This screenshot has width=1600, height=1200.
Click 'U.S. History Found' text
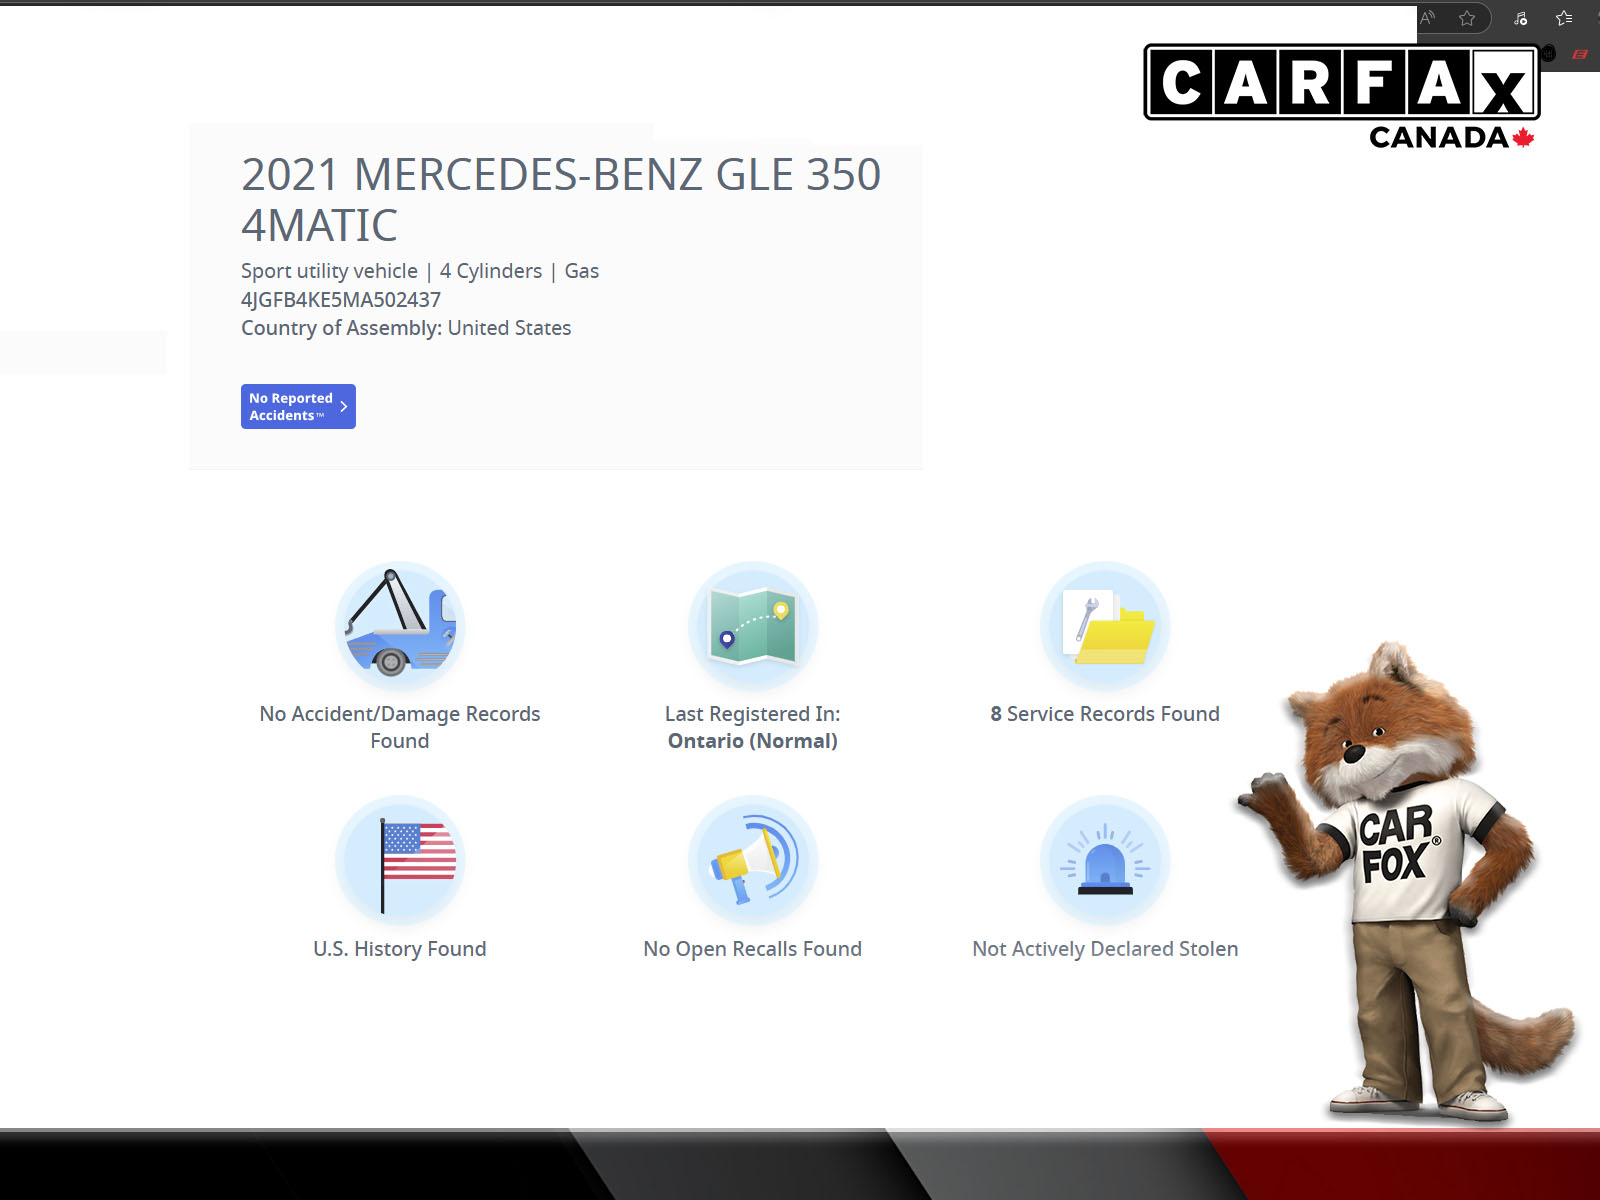(x=400, y=949)
